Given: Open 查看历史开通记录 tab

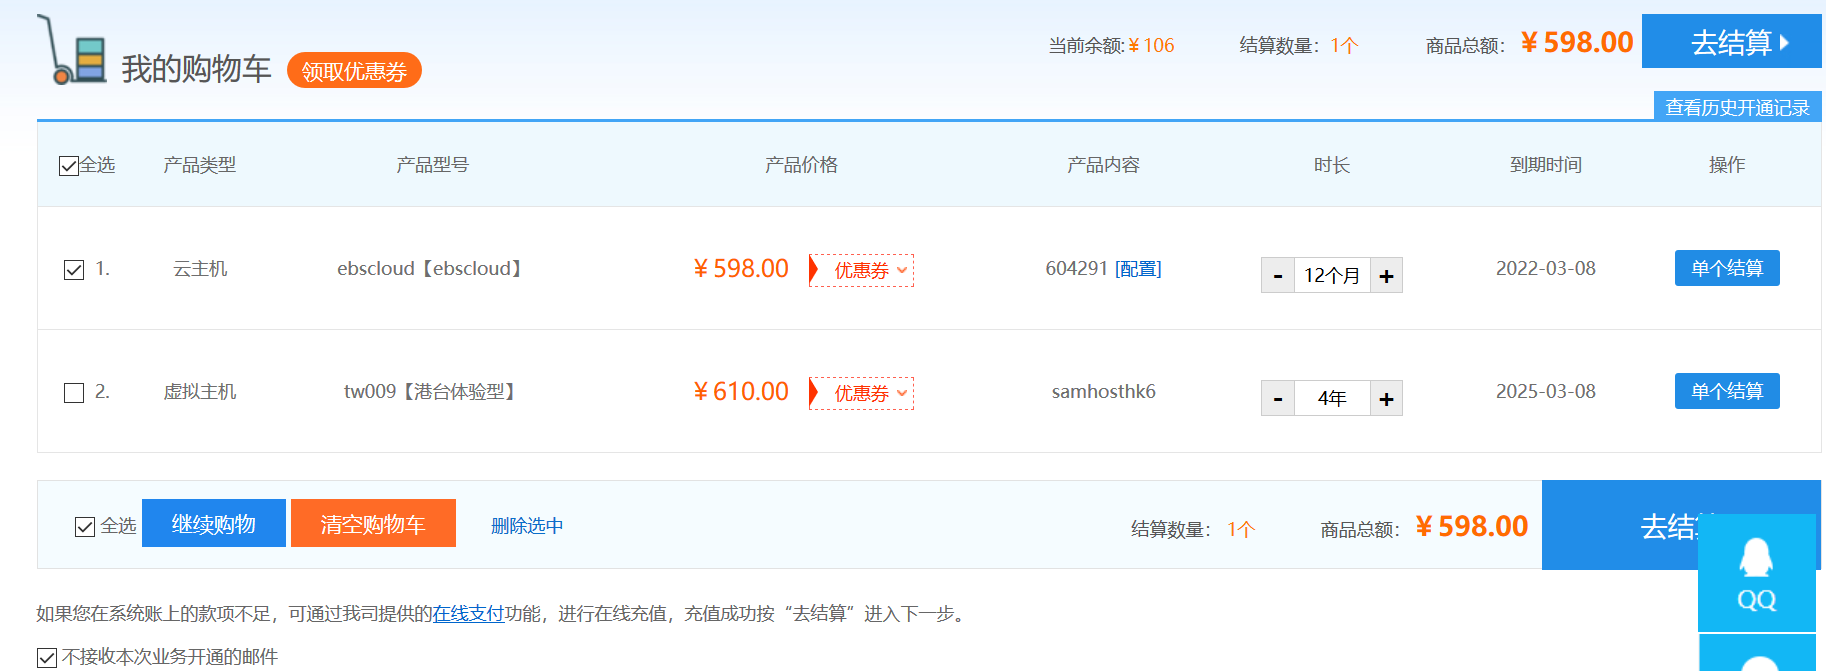Looking at the screenshot, I should point(1737,107).
